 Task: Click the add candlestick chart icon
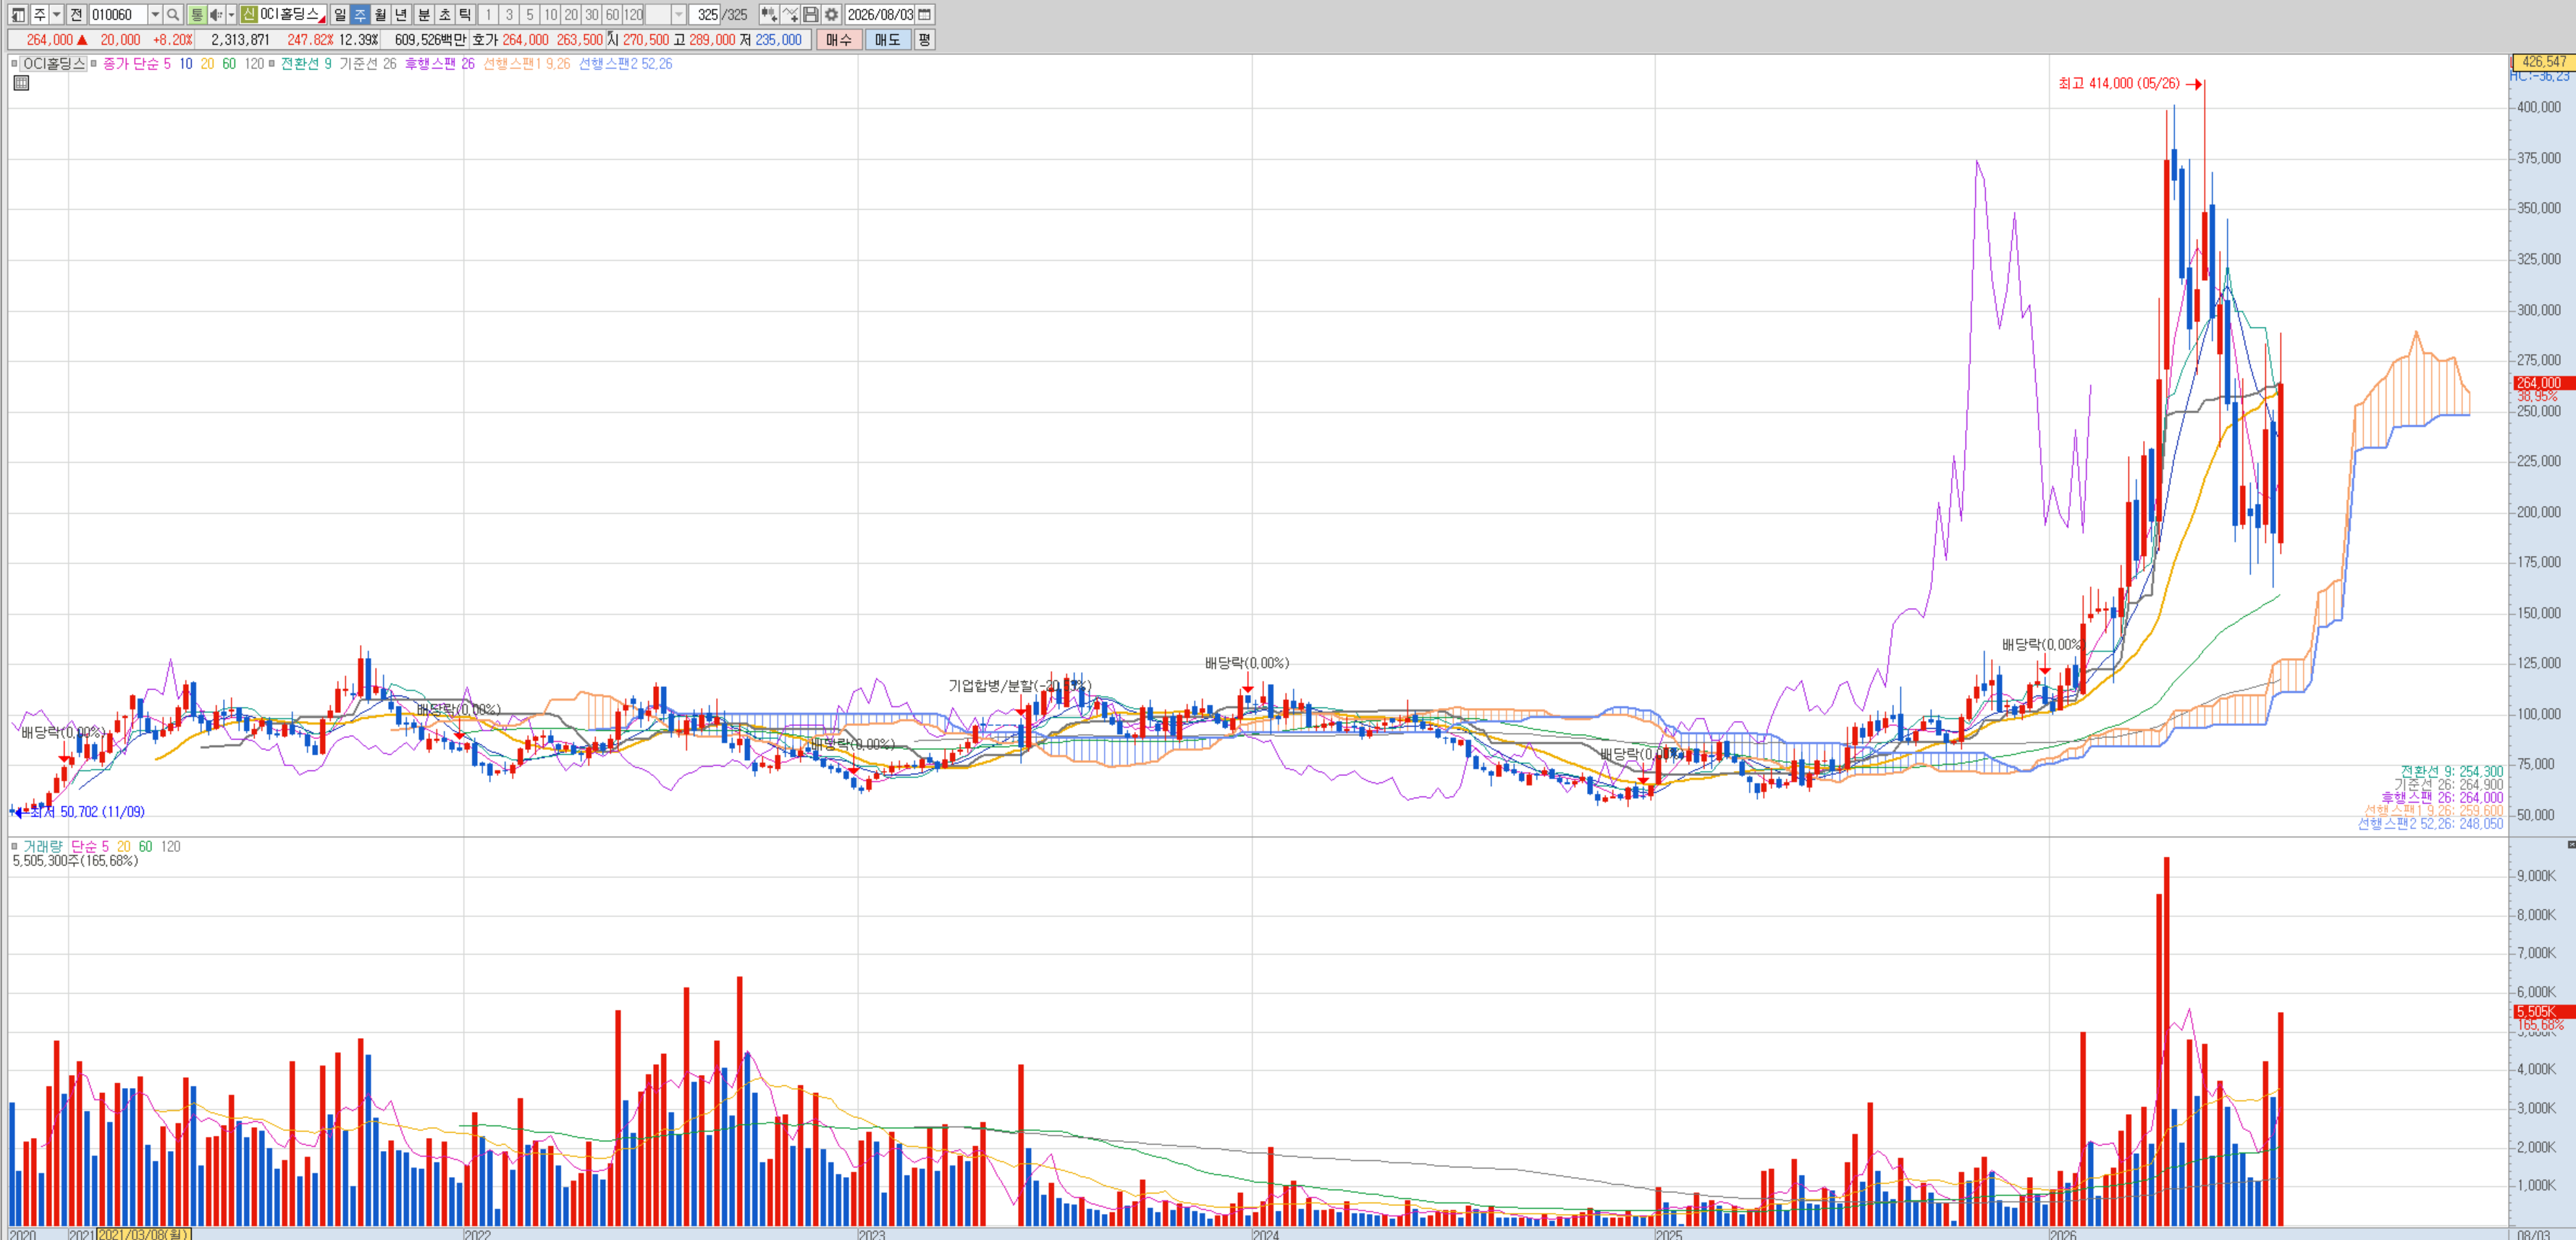click(768, 14)
